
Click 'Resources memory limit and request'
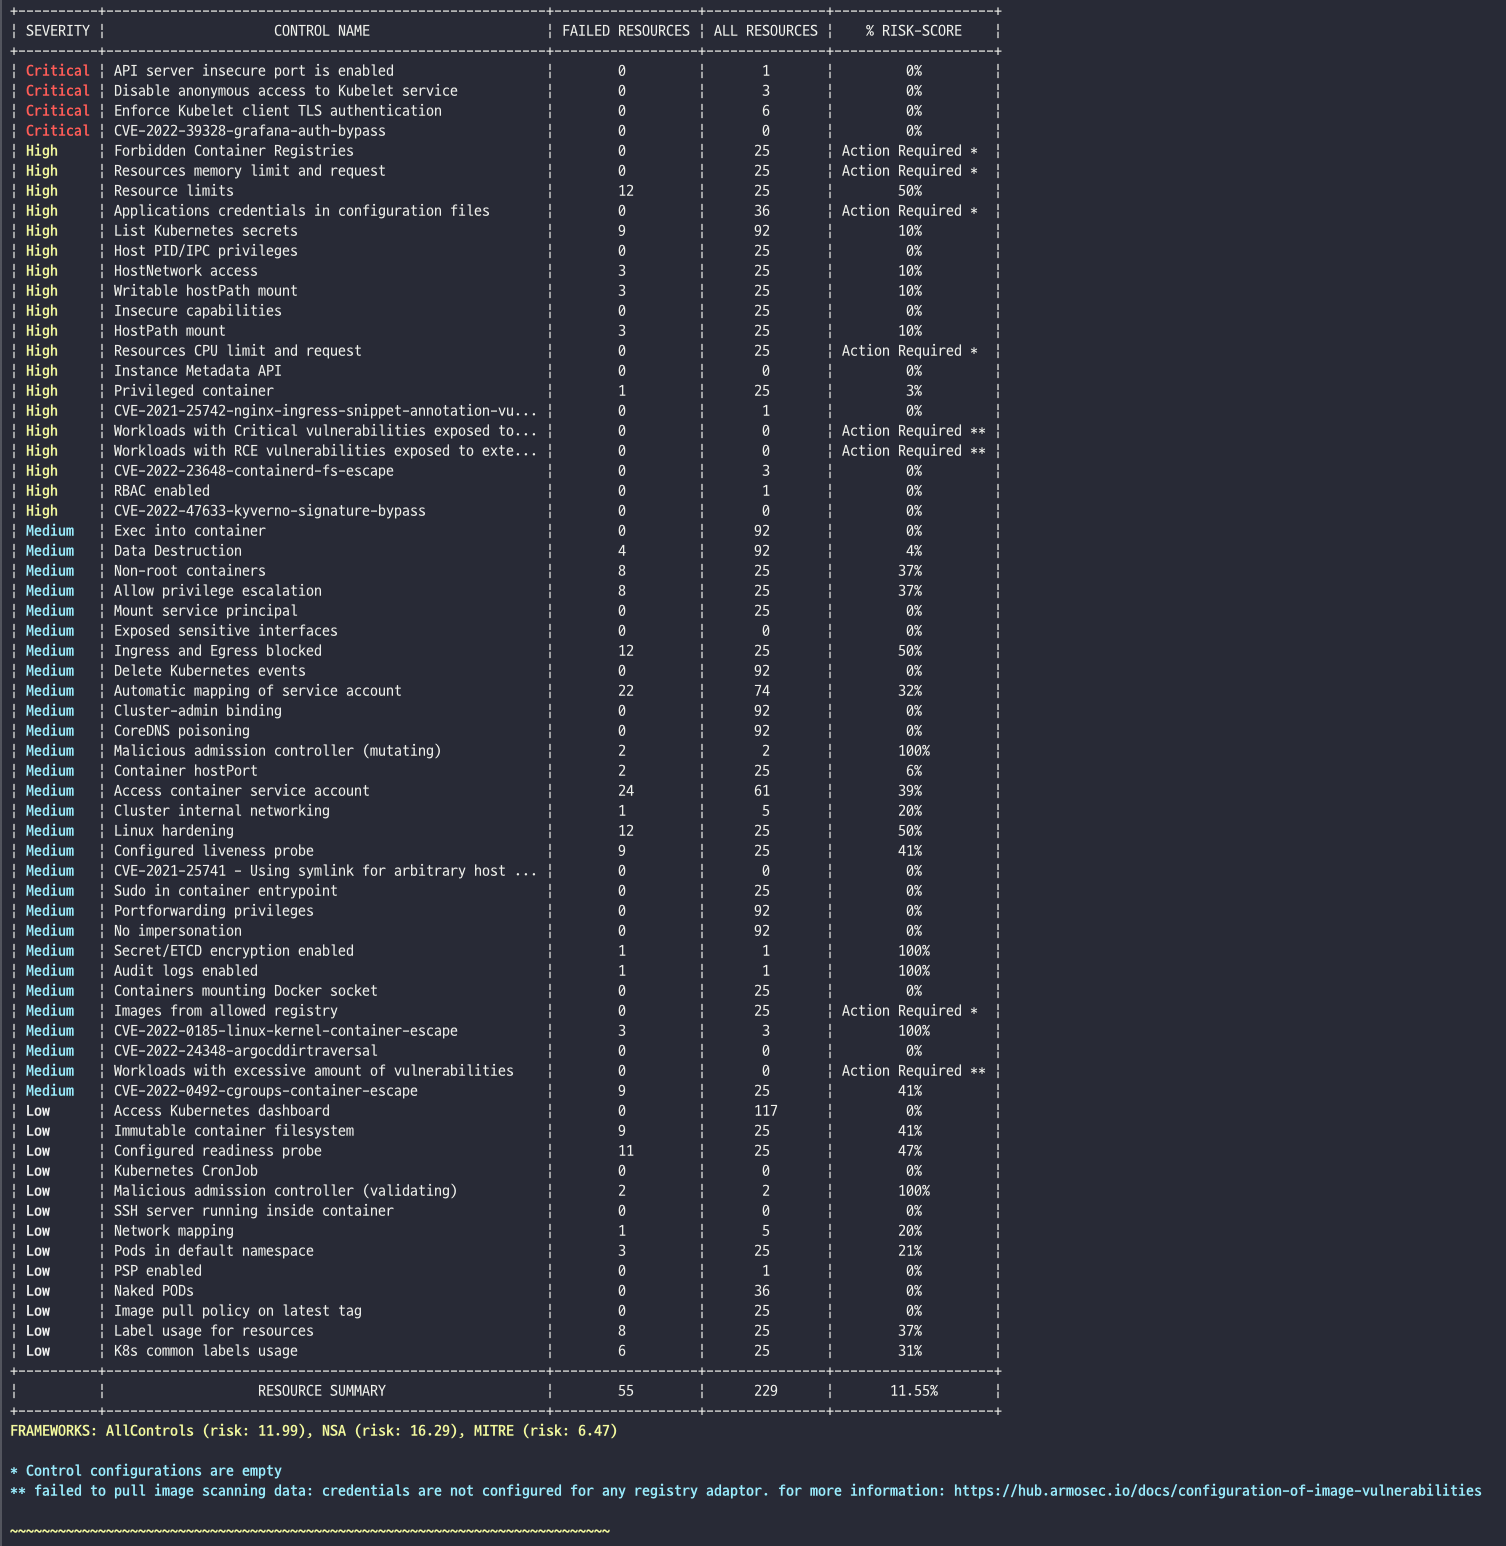coord(250,171)
